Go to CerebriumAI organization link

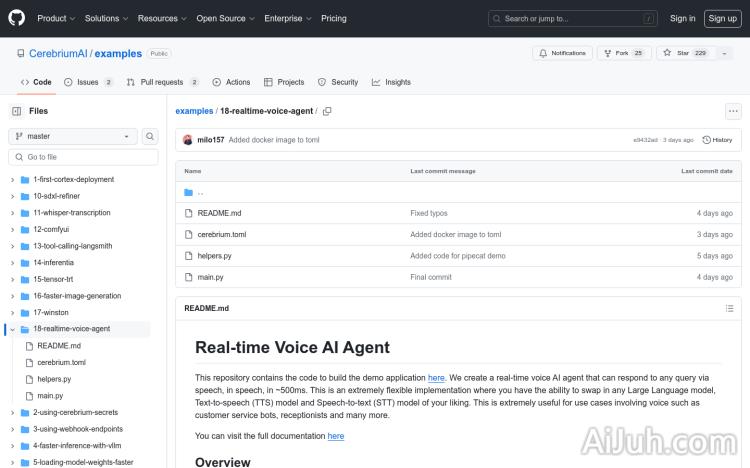58,54
